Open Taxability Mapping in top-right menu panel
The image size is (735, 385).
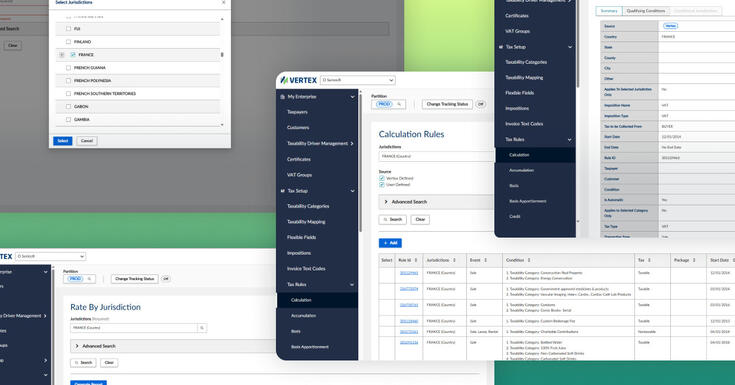(x=524, y=78)
